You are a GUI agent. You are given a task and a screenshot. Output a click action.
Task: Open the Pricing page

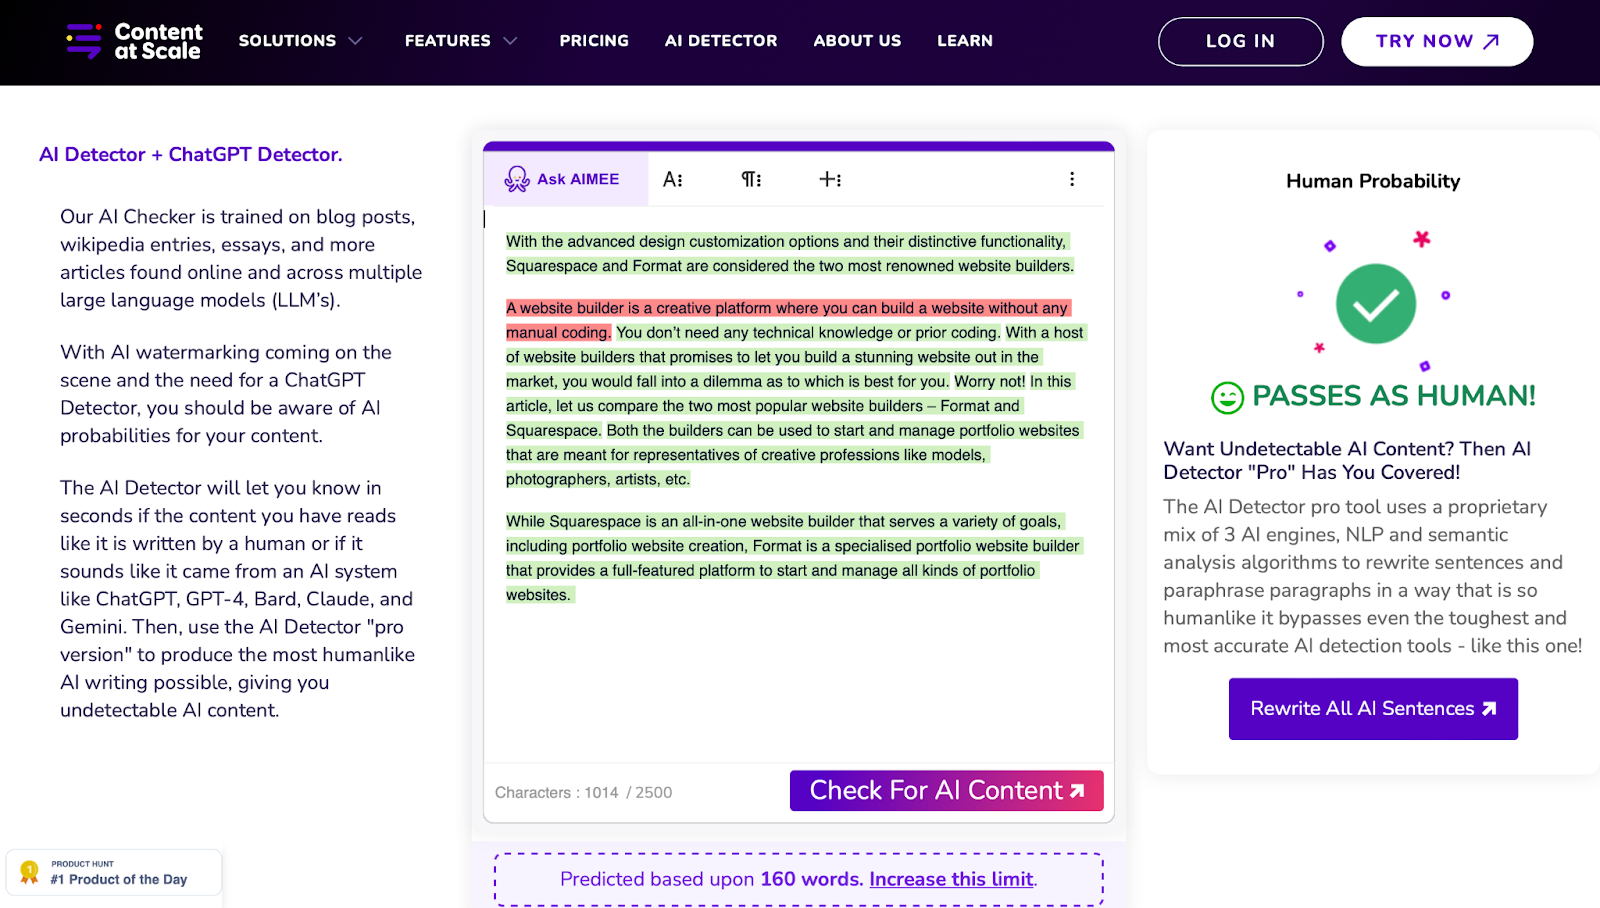[594, 41]
